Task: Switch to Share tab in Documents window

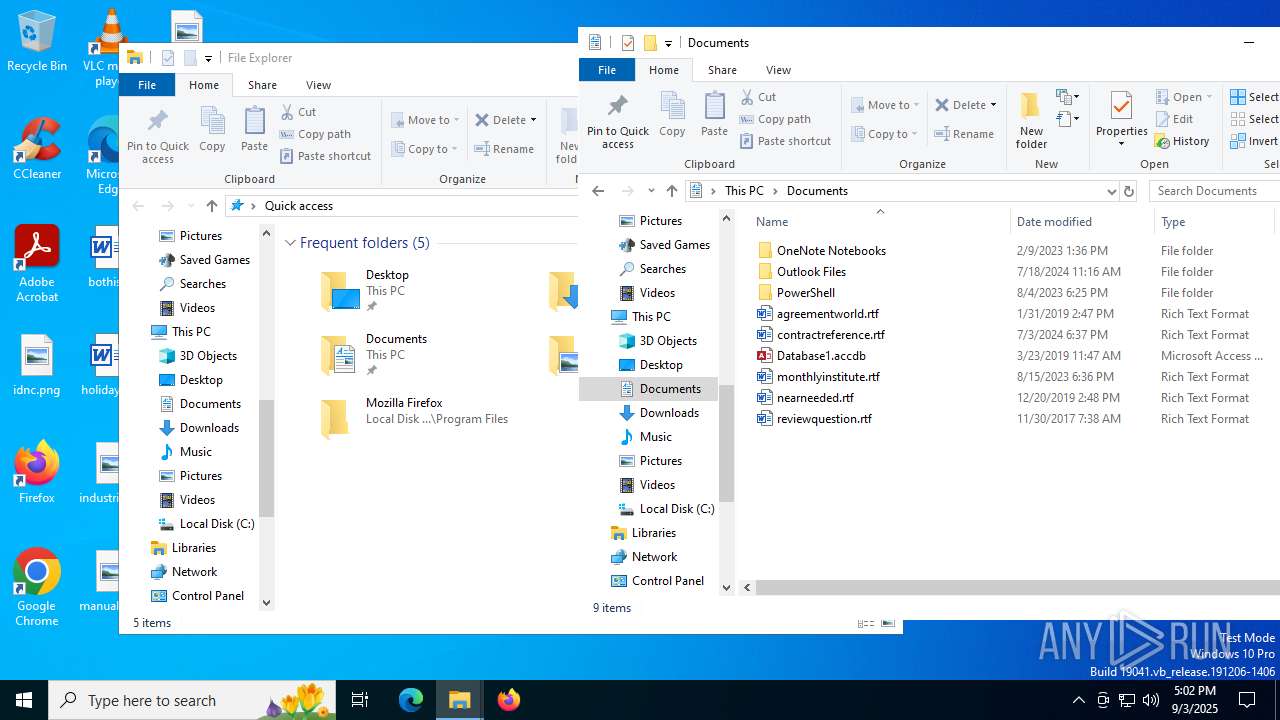Action: coord(722,70)
